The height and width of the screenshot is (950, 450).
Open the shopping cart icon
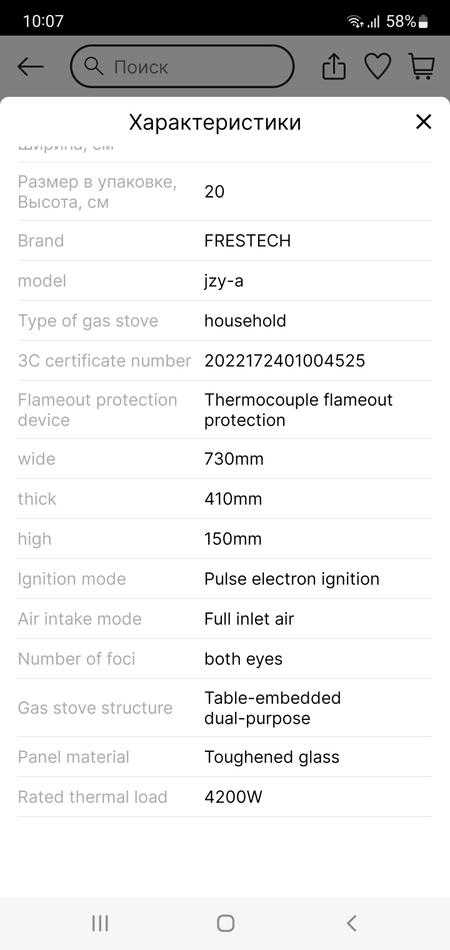pos(422,67)
